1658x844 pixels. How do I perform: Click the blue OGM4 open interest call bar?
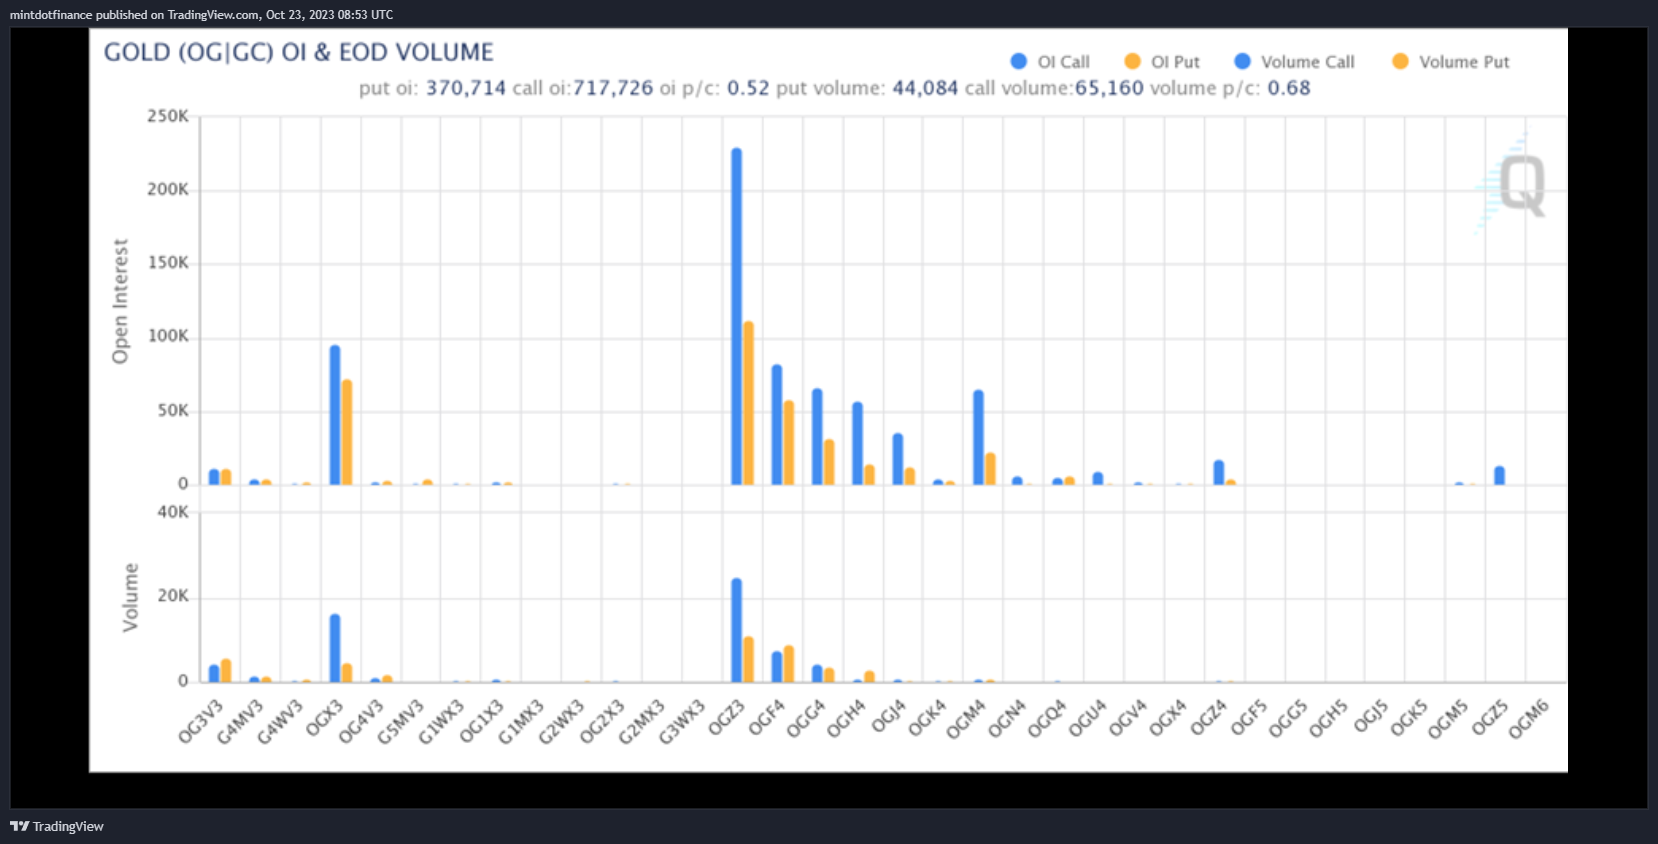click(x=978, y=438)
